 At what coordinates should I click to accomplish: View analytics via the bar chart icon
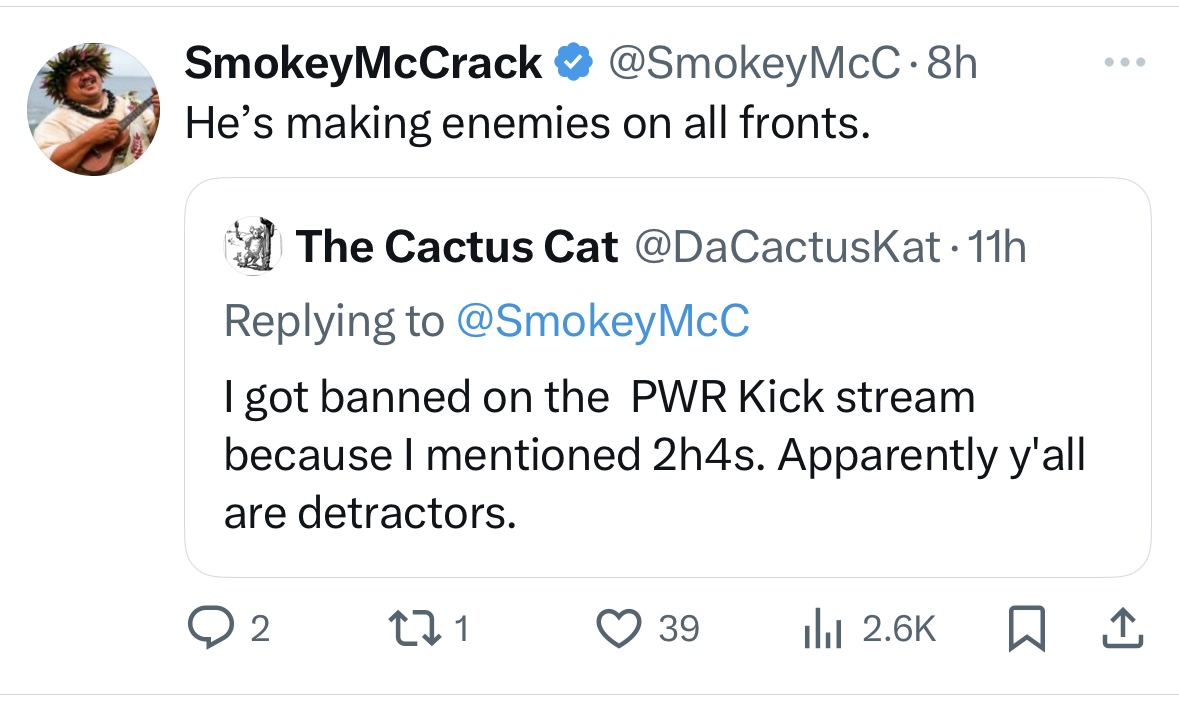(823, 628)
